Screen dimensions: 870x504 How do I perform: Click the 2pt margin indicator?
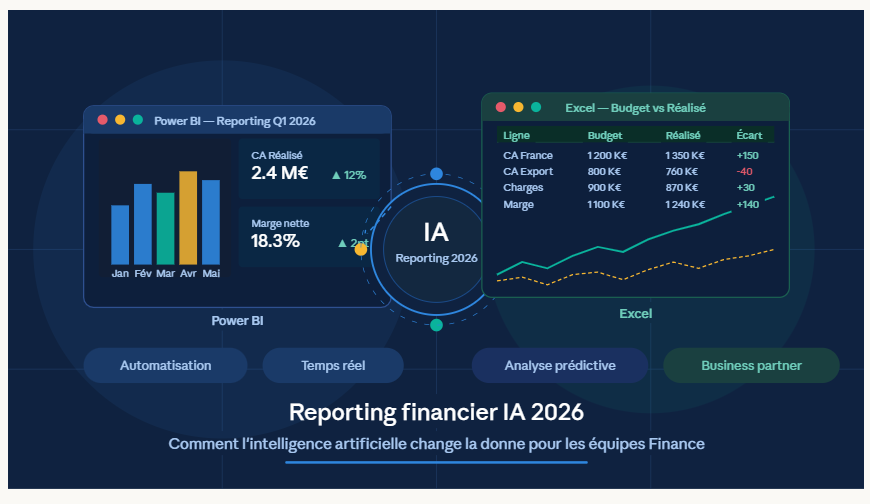tap(353, 243)
